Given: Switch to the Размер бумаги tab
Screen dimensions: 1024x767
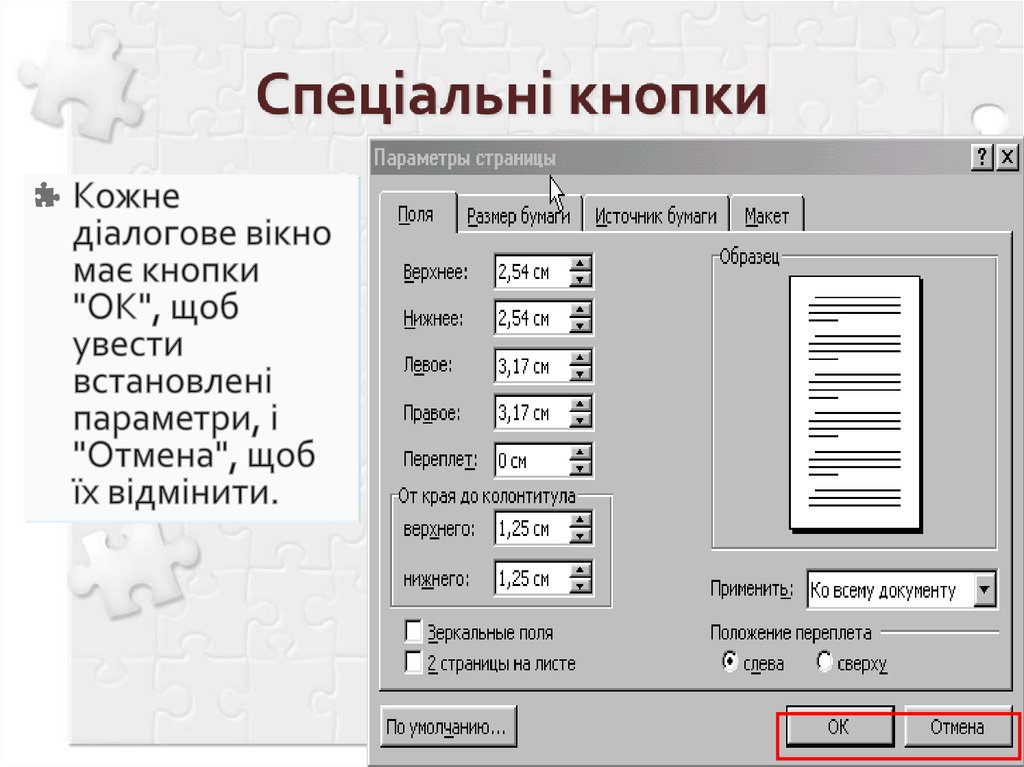Looking at the screenshot, I should tap(520, 213).
